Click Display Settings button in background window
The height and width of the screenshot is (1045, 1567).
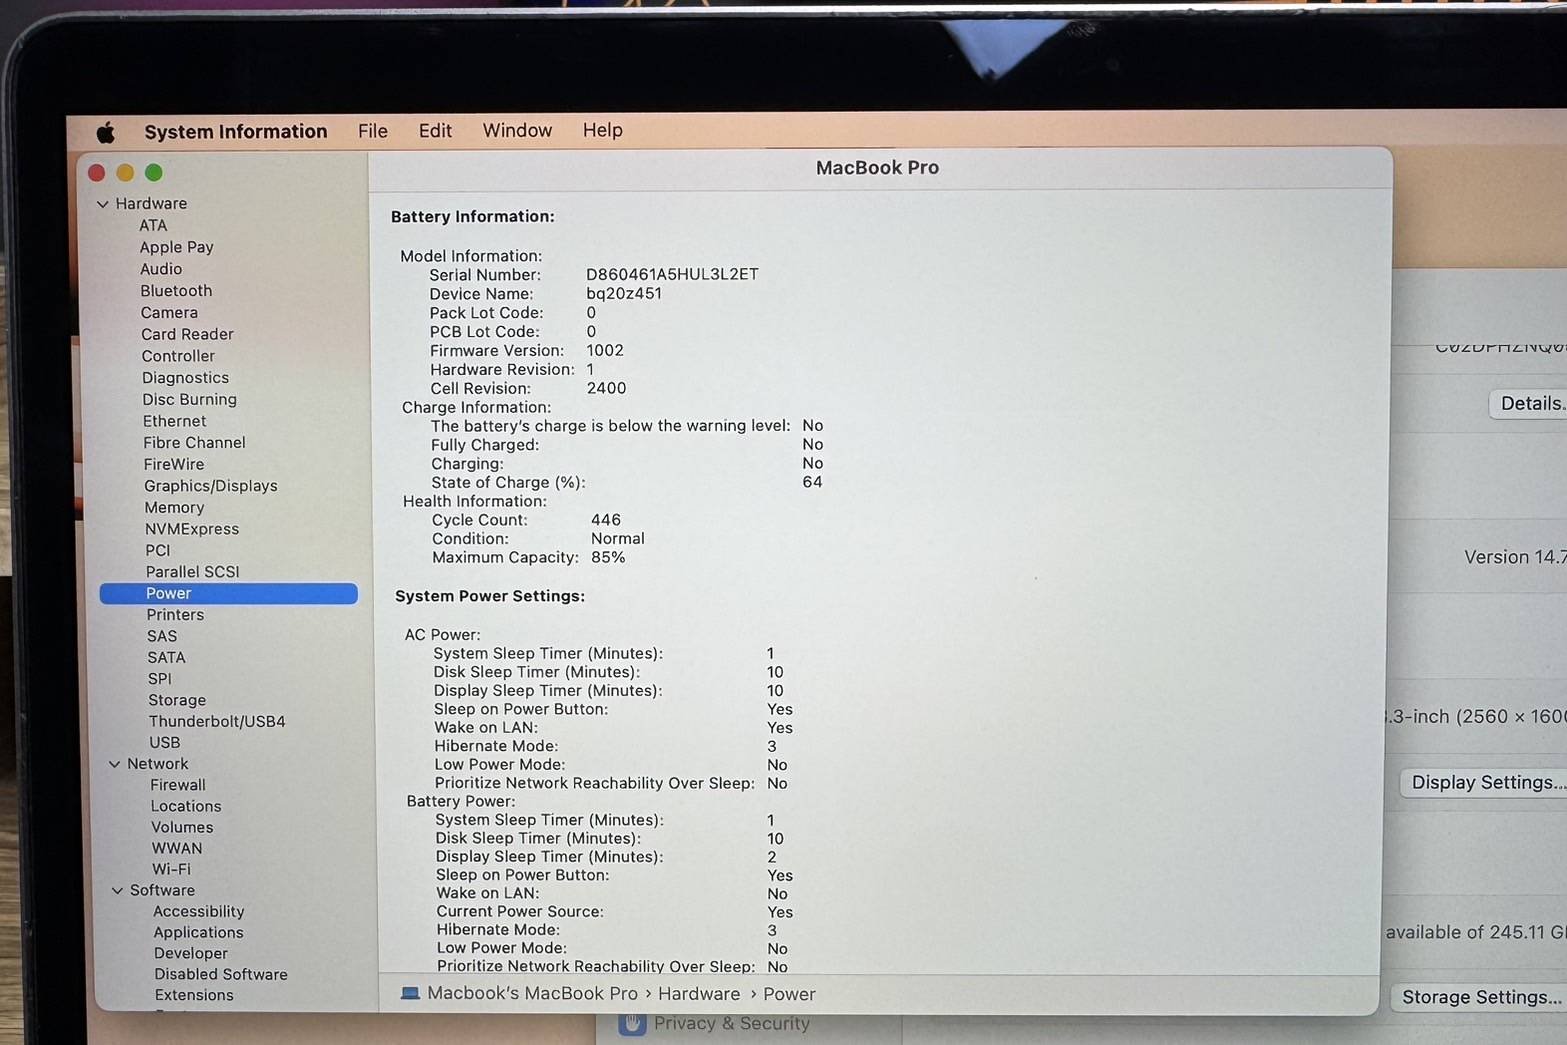1484,782
